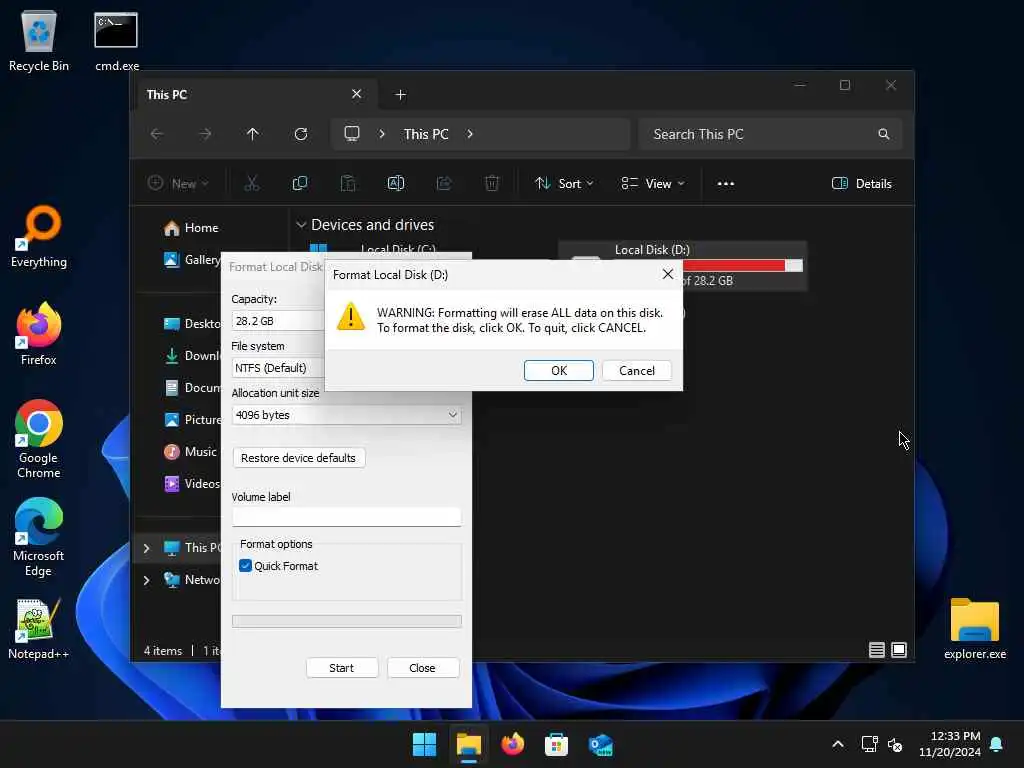Click the Rename icon in toolbar
Image resolution: width=1024 pixels, height=768 pixels.
click(x=396, y=184)
